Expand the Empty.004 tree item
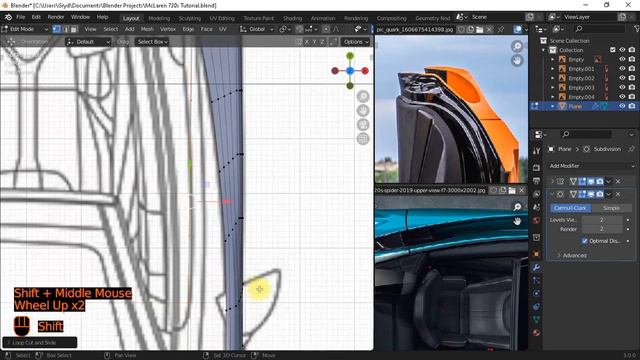640x360 pixels. coord(553,97)
